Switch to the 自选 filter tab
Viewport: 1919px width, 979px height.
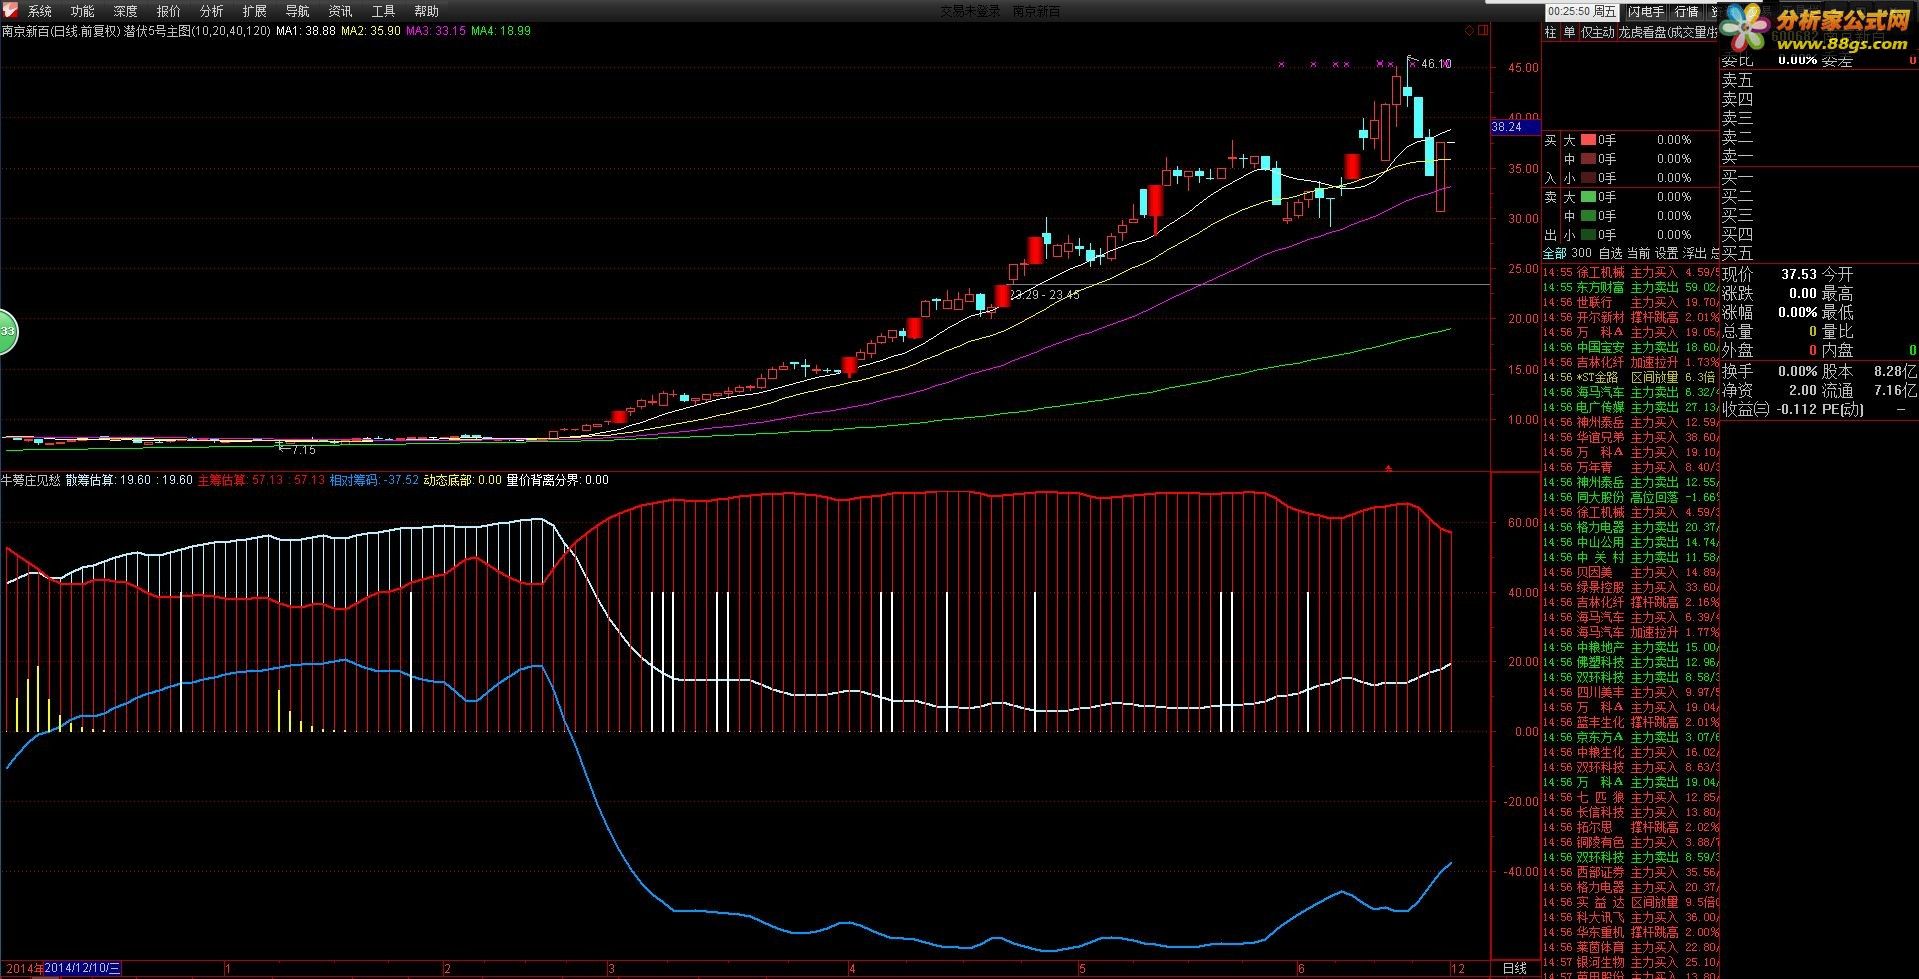click(1610, 253)
